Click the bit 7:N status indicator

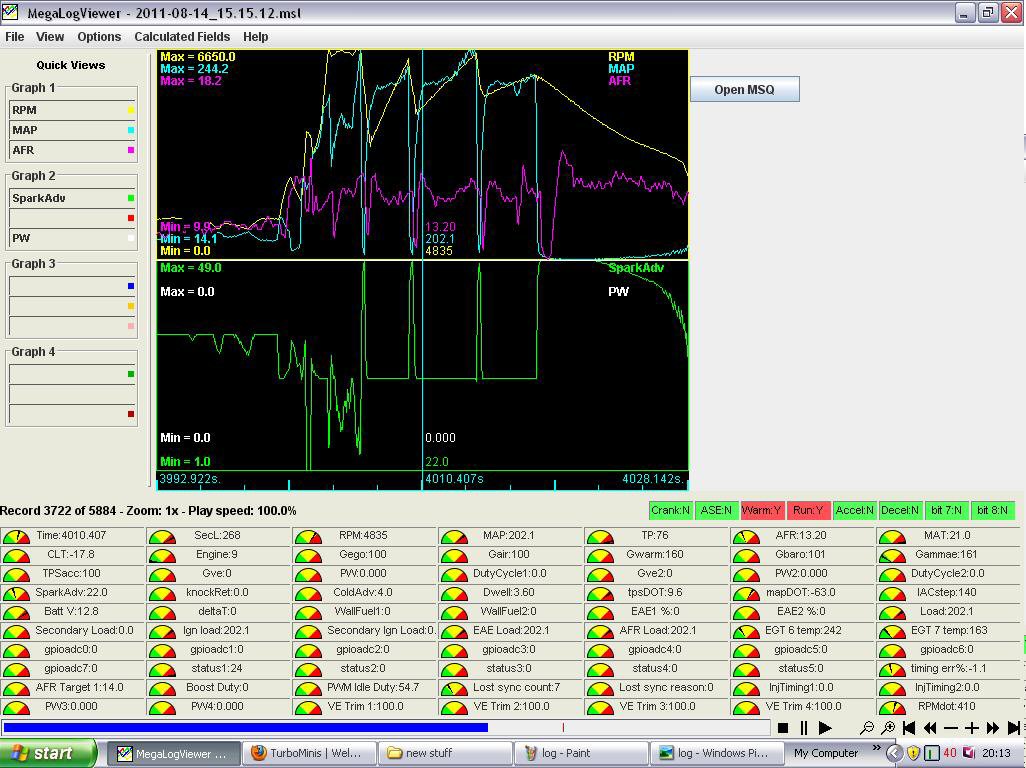(x=946, y=510)
